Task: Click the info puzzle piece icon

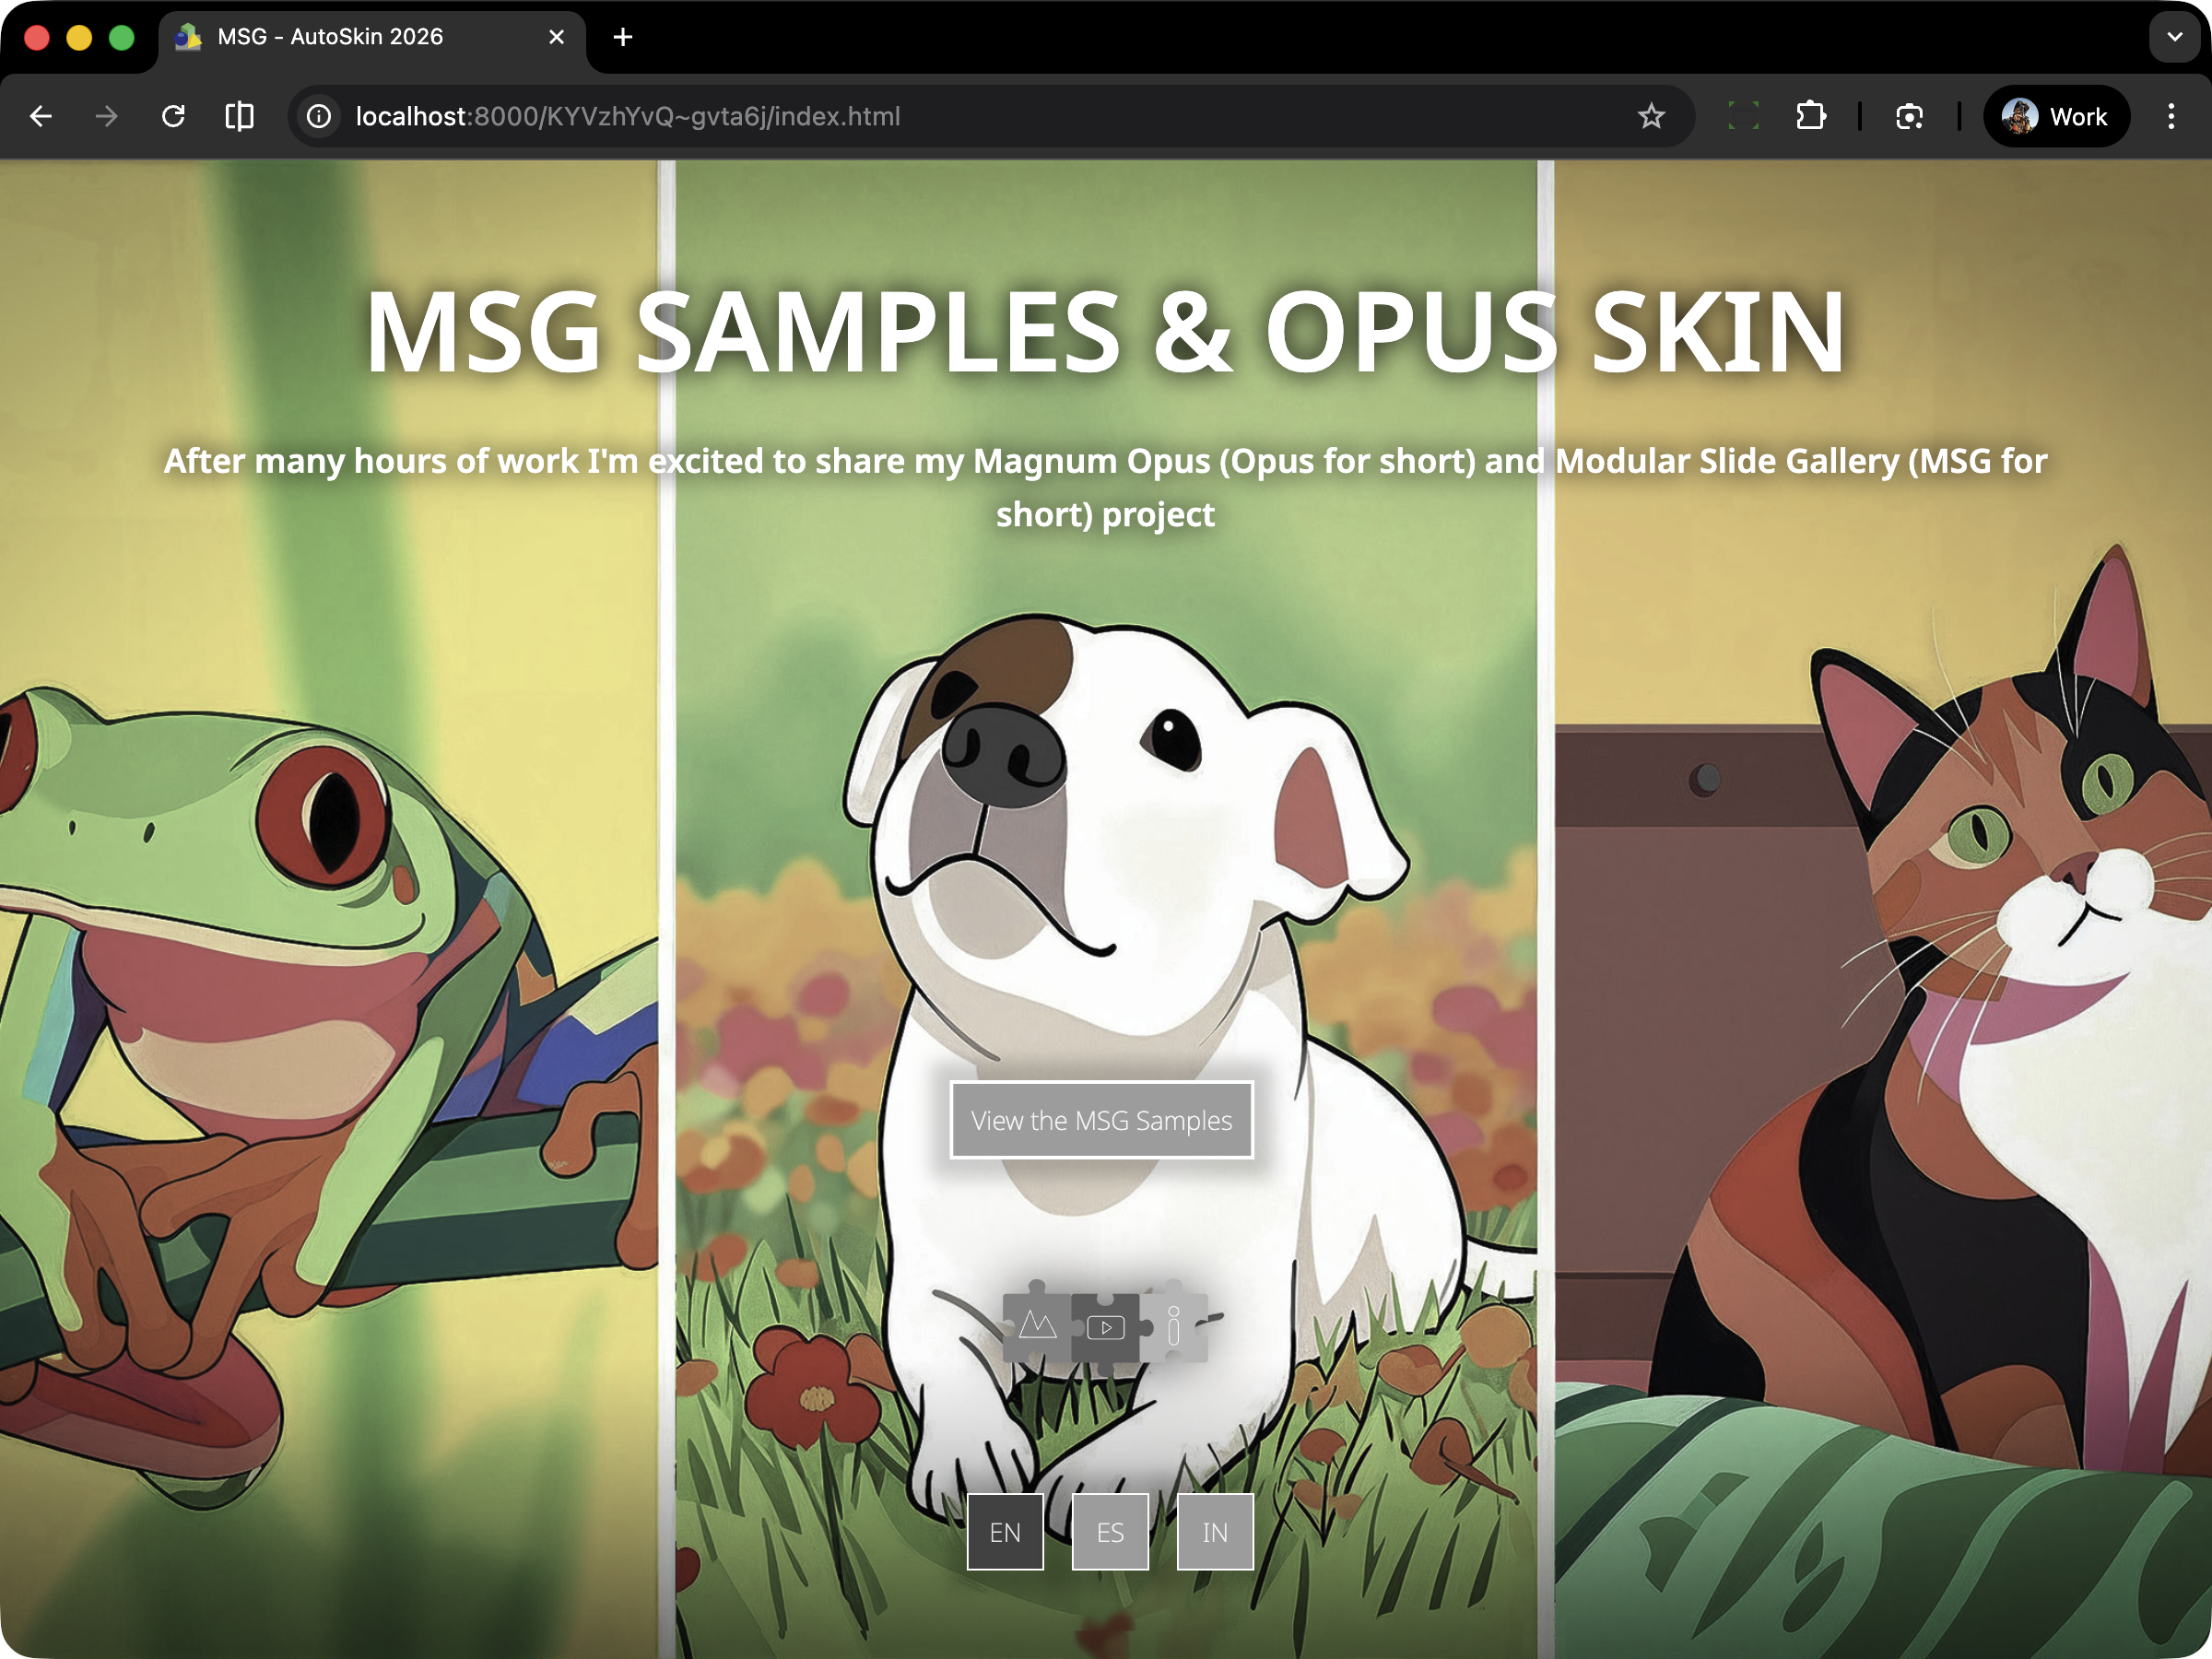Action: pyautogui.click(x=1174, y=1327)
